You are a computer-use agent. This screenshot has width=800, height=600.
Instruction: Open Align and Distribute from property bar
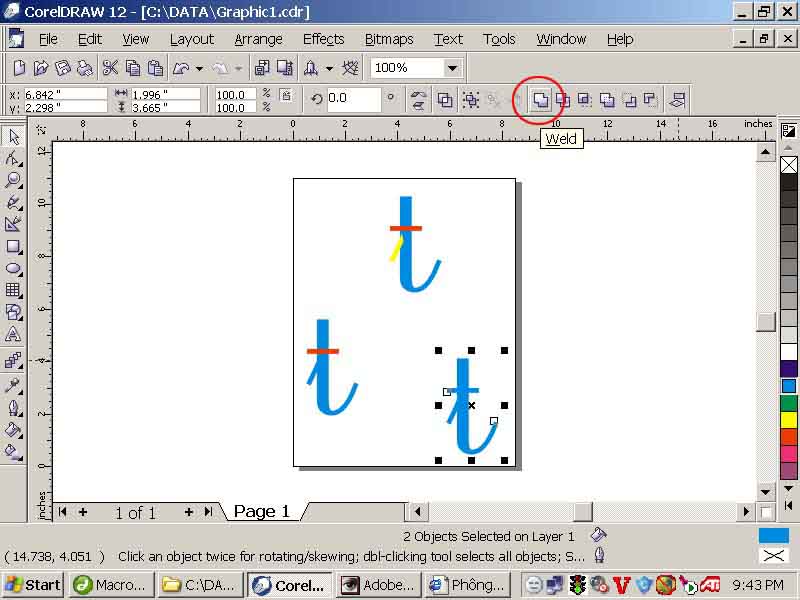pos(678,99)
